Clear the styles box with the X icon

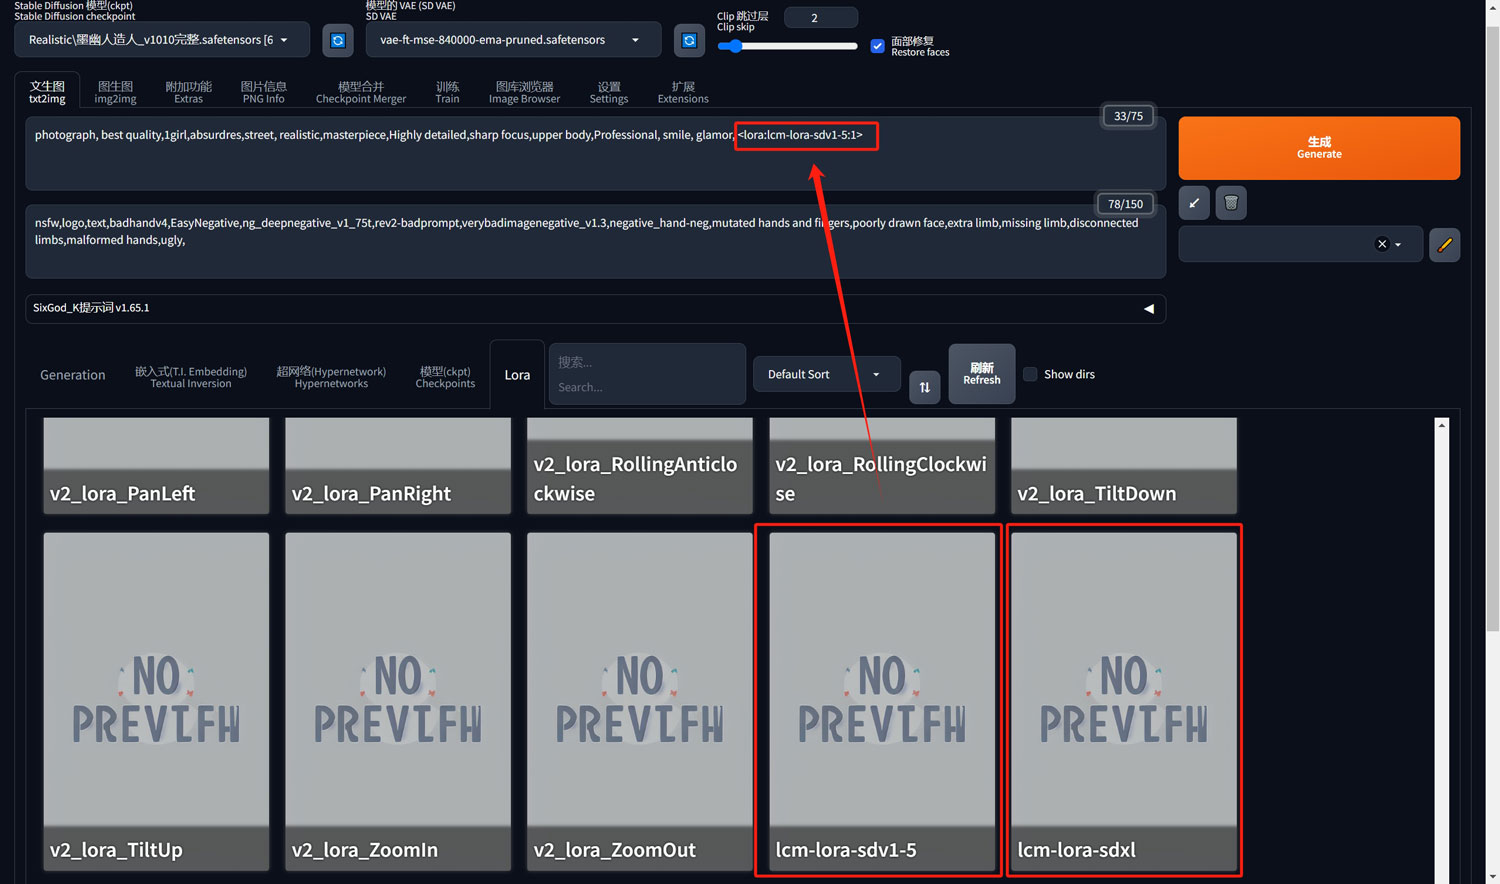1381,244
